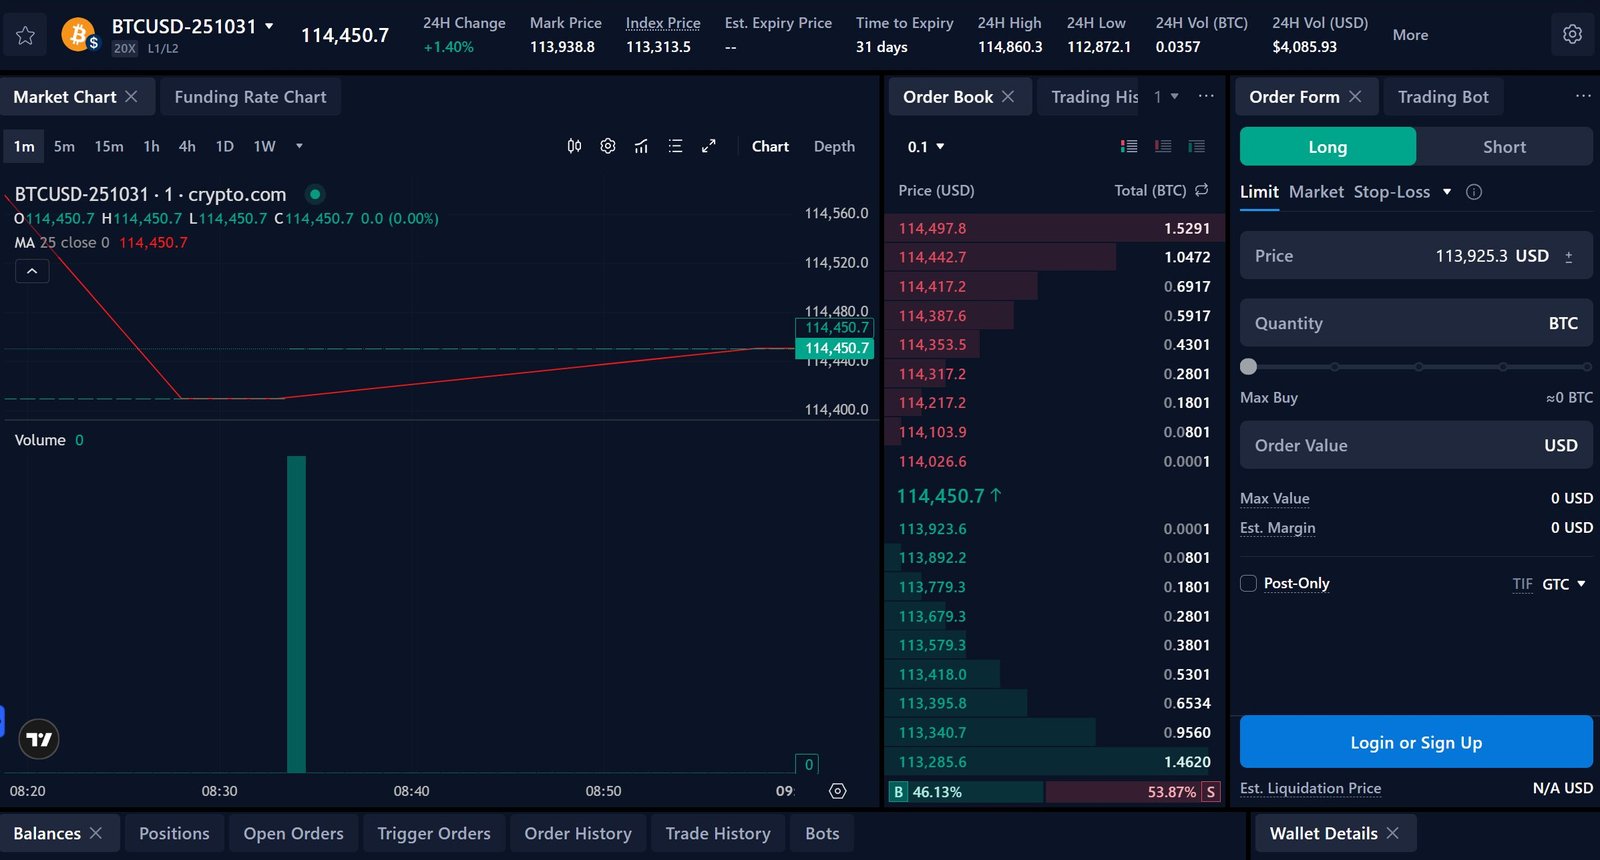This screenshot has height=860, width=1600.
Task: Open Trading History tab count dropdown
Action: [x=1166, y=97]
